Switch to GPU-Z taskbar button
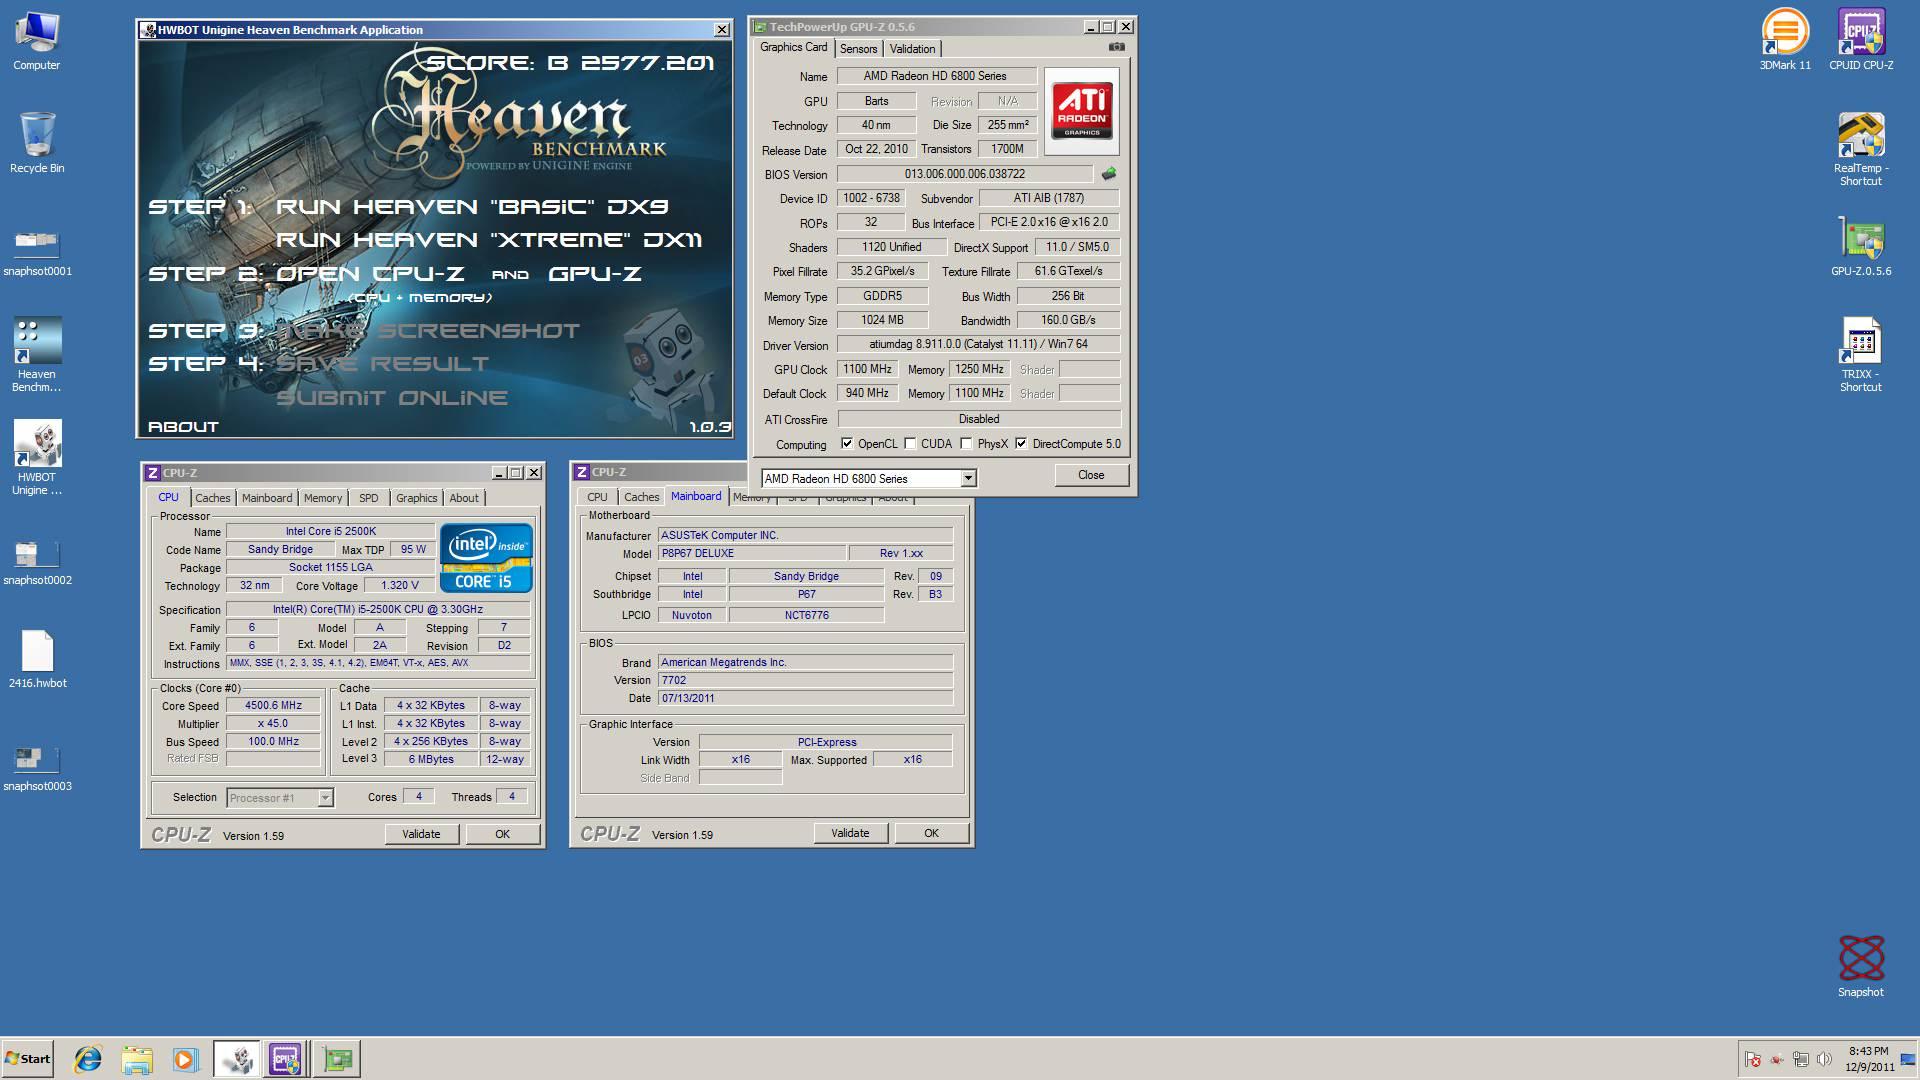Screen dimensions: 1920x1080 click(337, 1059)
